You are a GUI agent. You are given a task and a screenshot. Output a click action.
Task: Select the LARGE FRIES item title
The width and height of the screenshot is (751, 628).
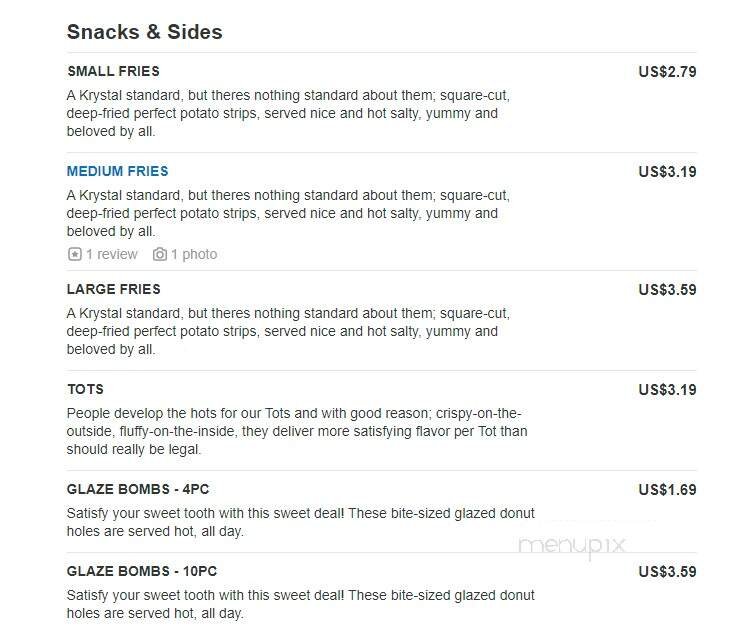[113, 289]
